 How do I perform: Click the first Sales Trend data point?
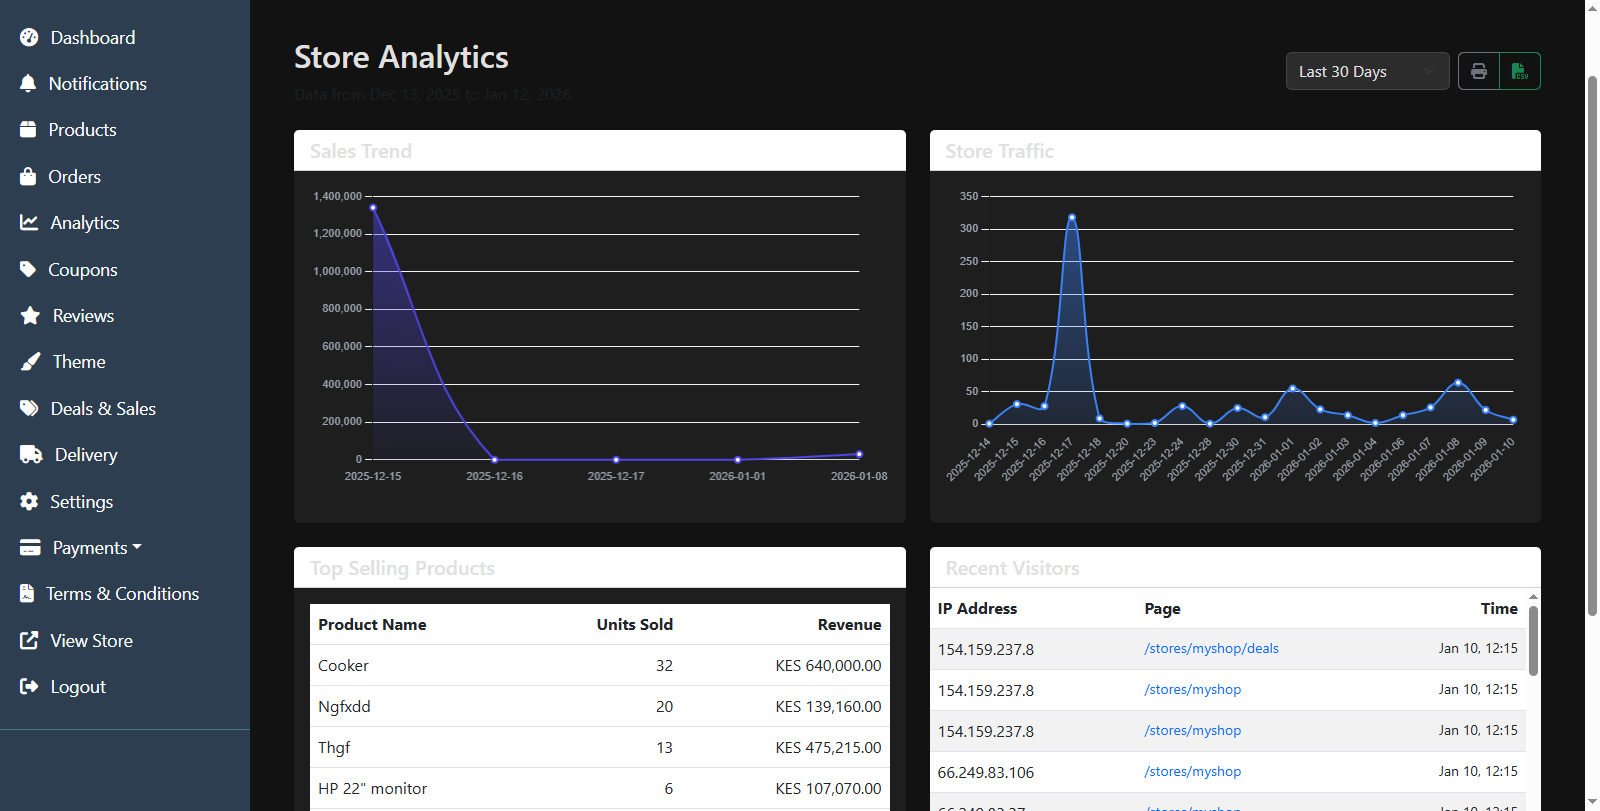pyautogui.click(x=373, y=208)
